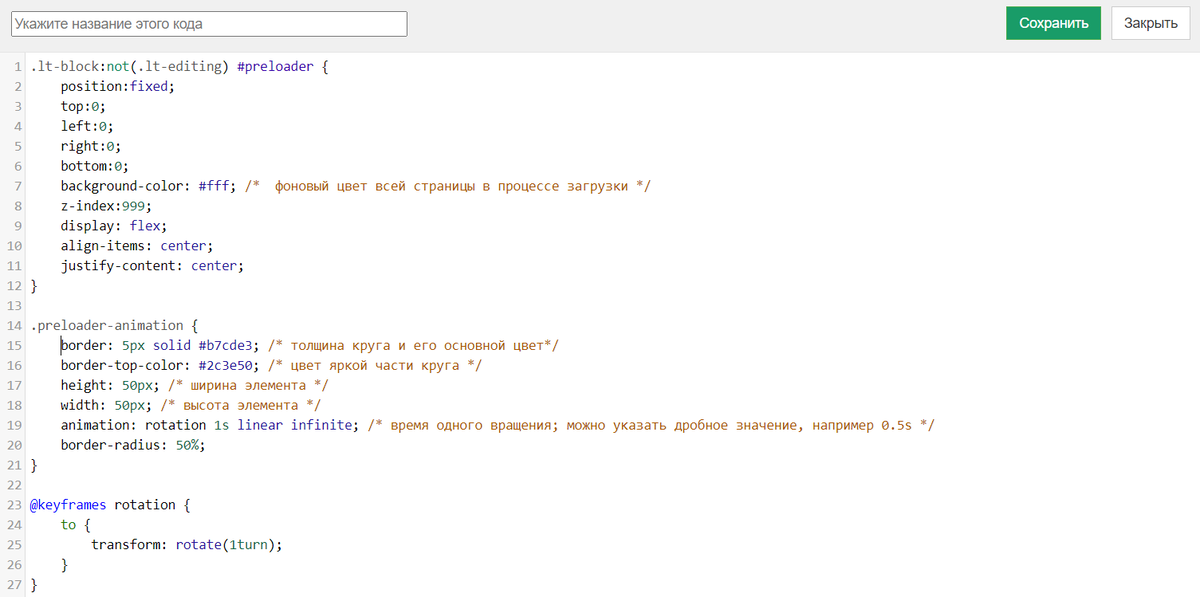Click the comment 'фоновый цвет всей страницы'
1200x597 pixels.
pos(375,186)
